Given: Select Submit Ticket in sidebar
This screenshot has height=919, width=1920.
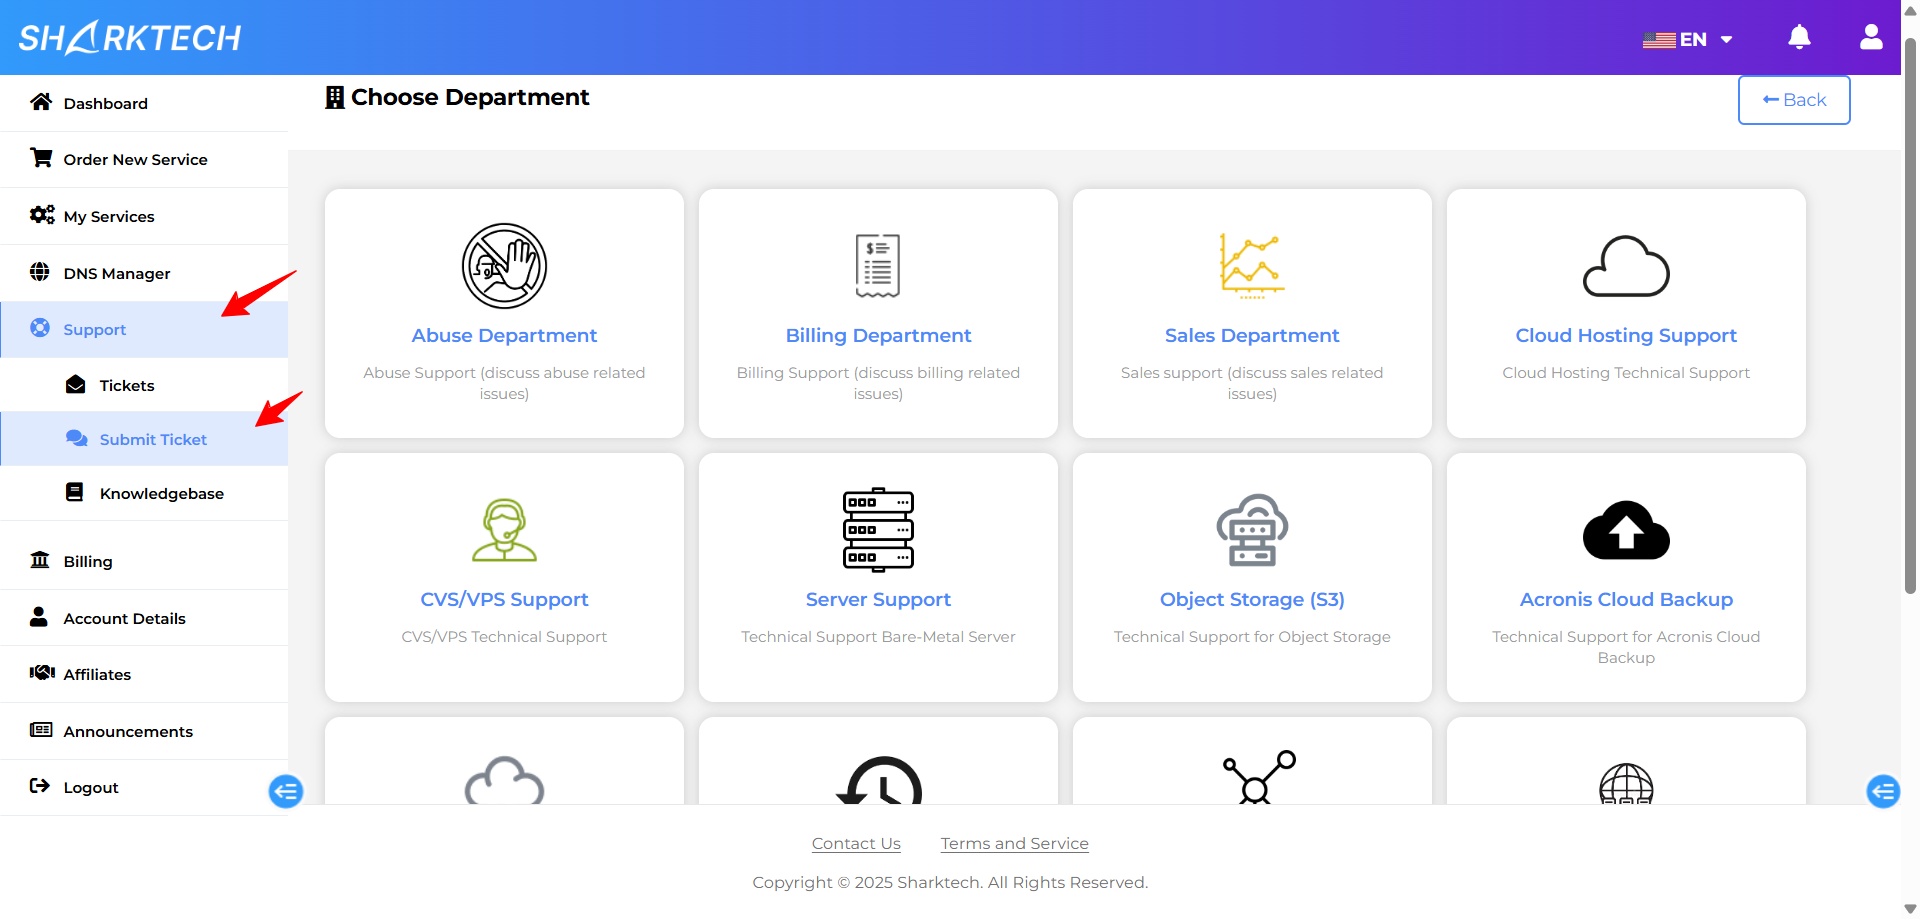Looking at the screenshot, I should (144, 439).
